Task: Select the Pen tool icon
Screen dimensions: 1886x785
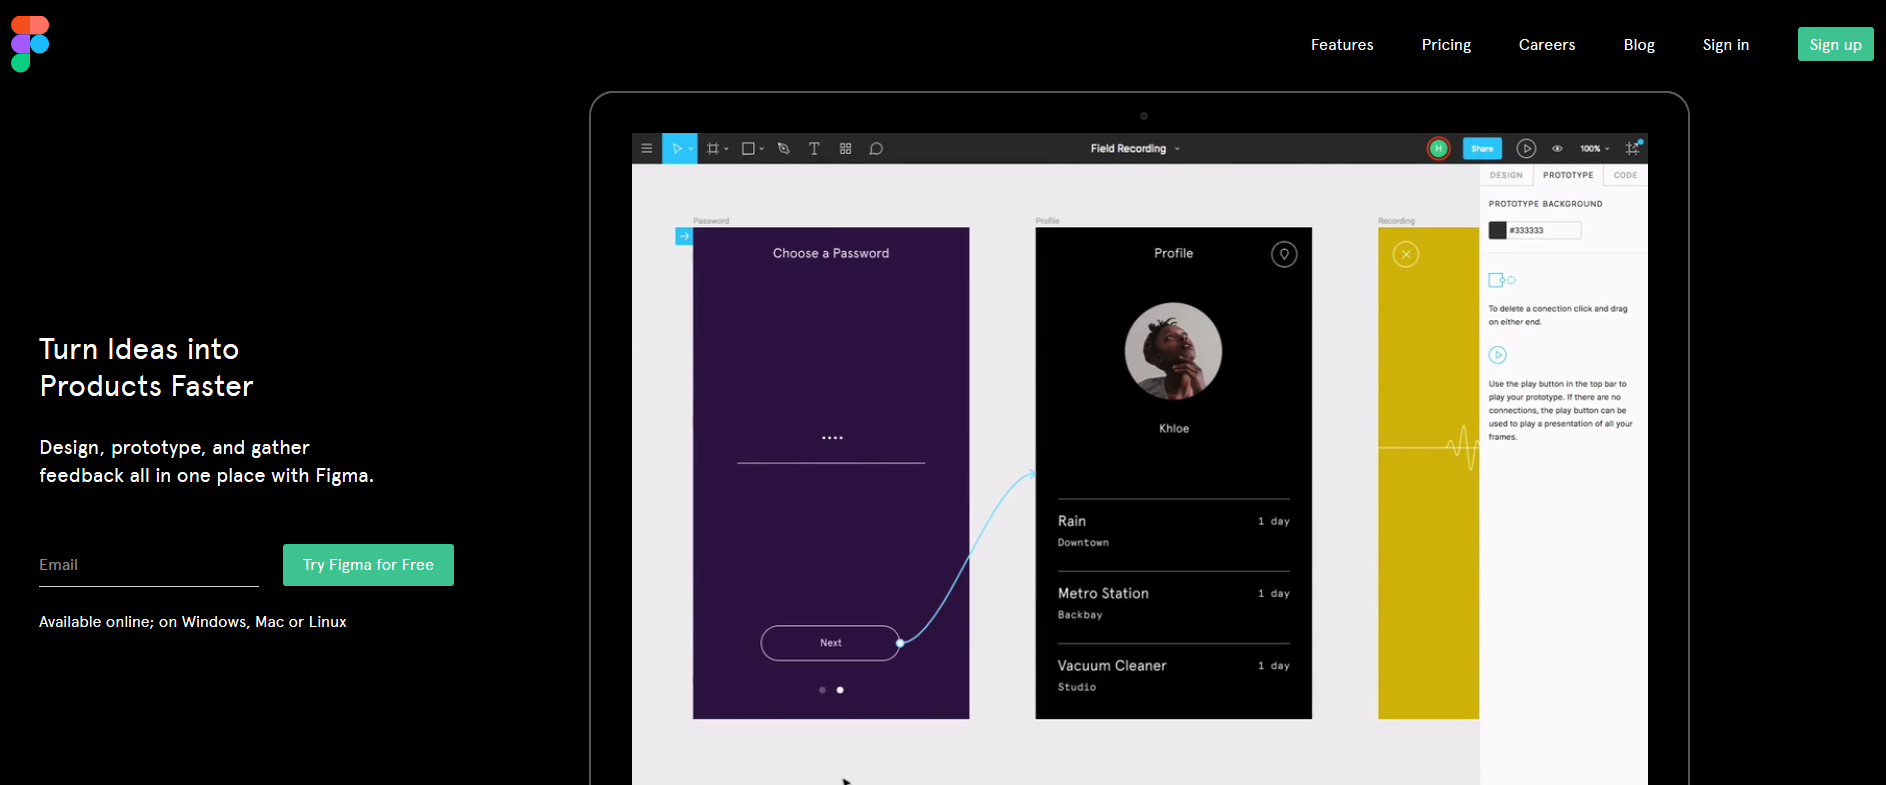Action: [x=784, y=149]
